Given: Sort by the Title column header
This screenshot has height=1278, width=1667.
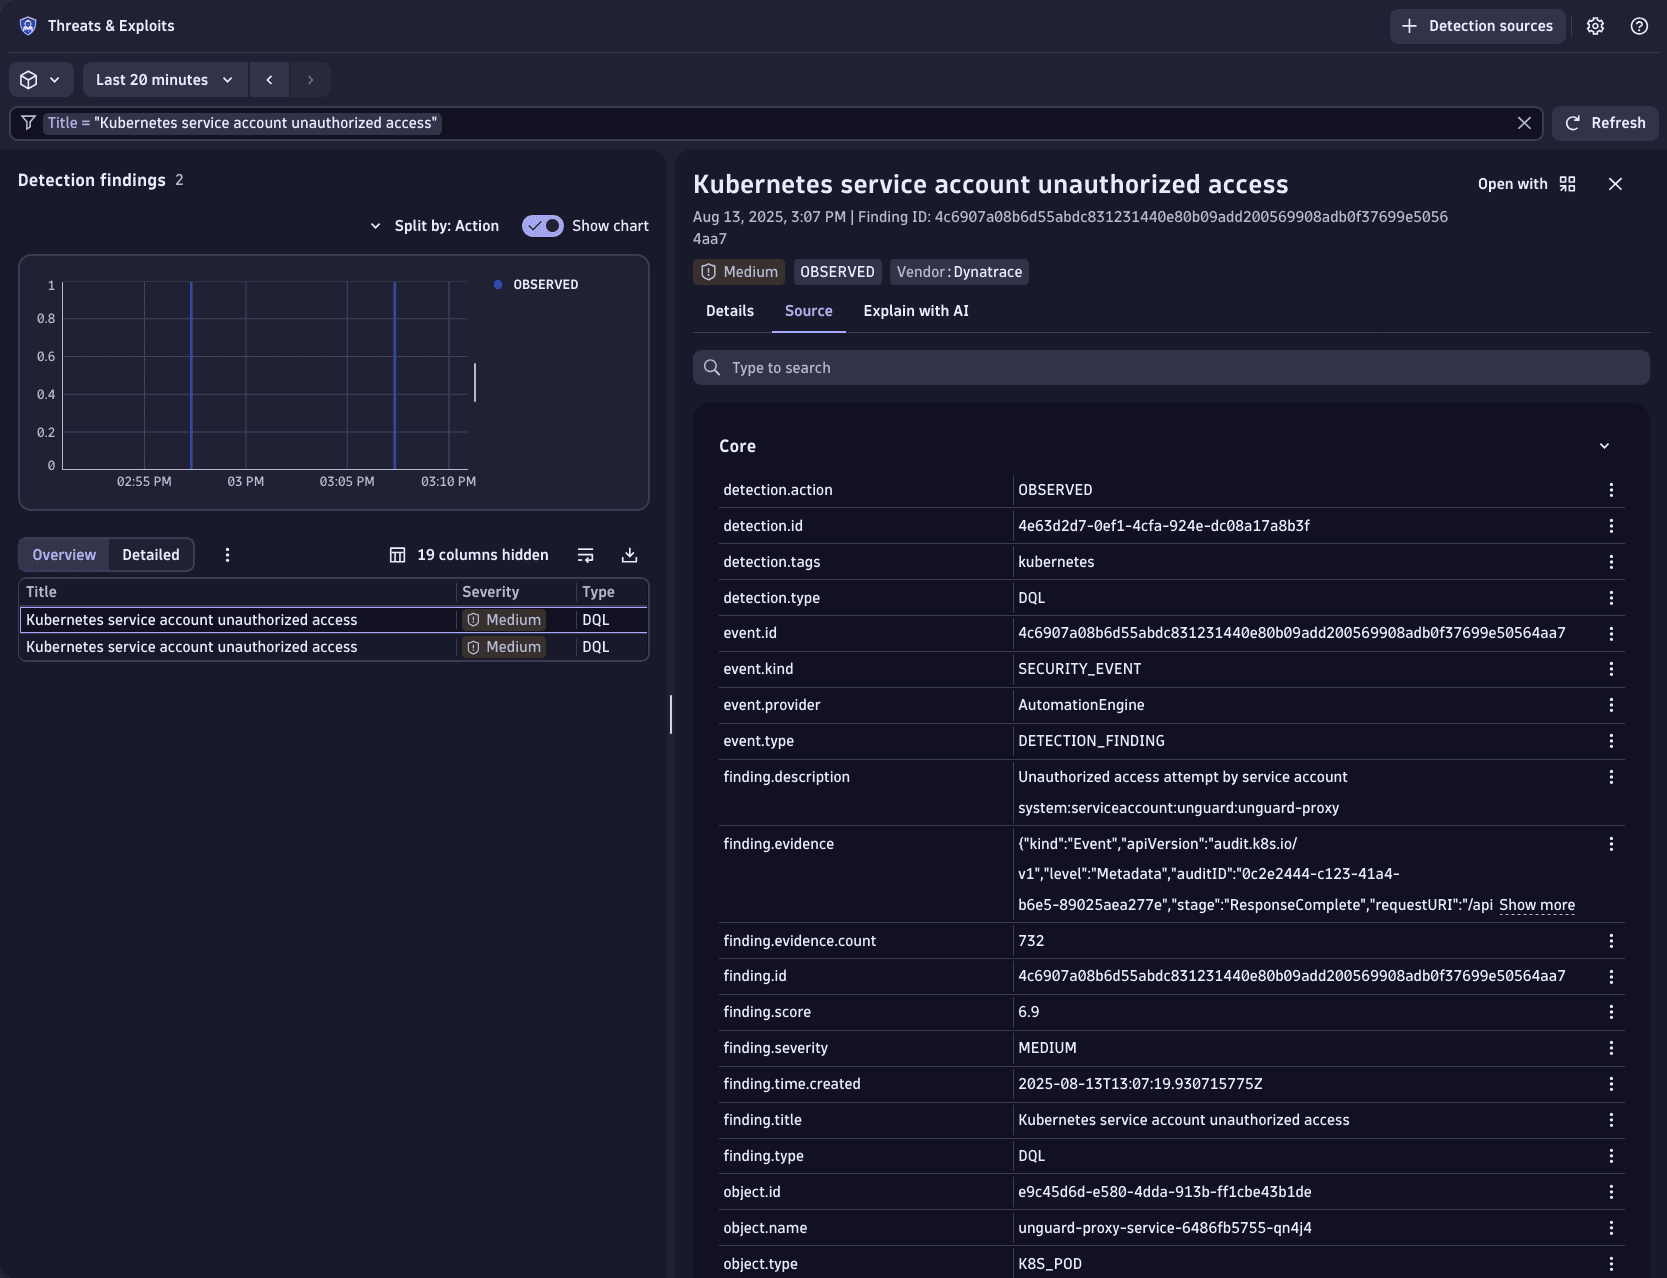Looking at the screenshot, I should click(238, 592).
